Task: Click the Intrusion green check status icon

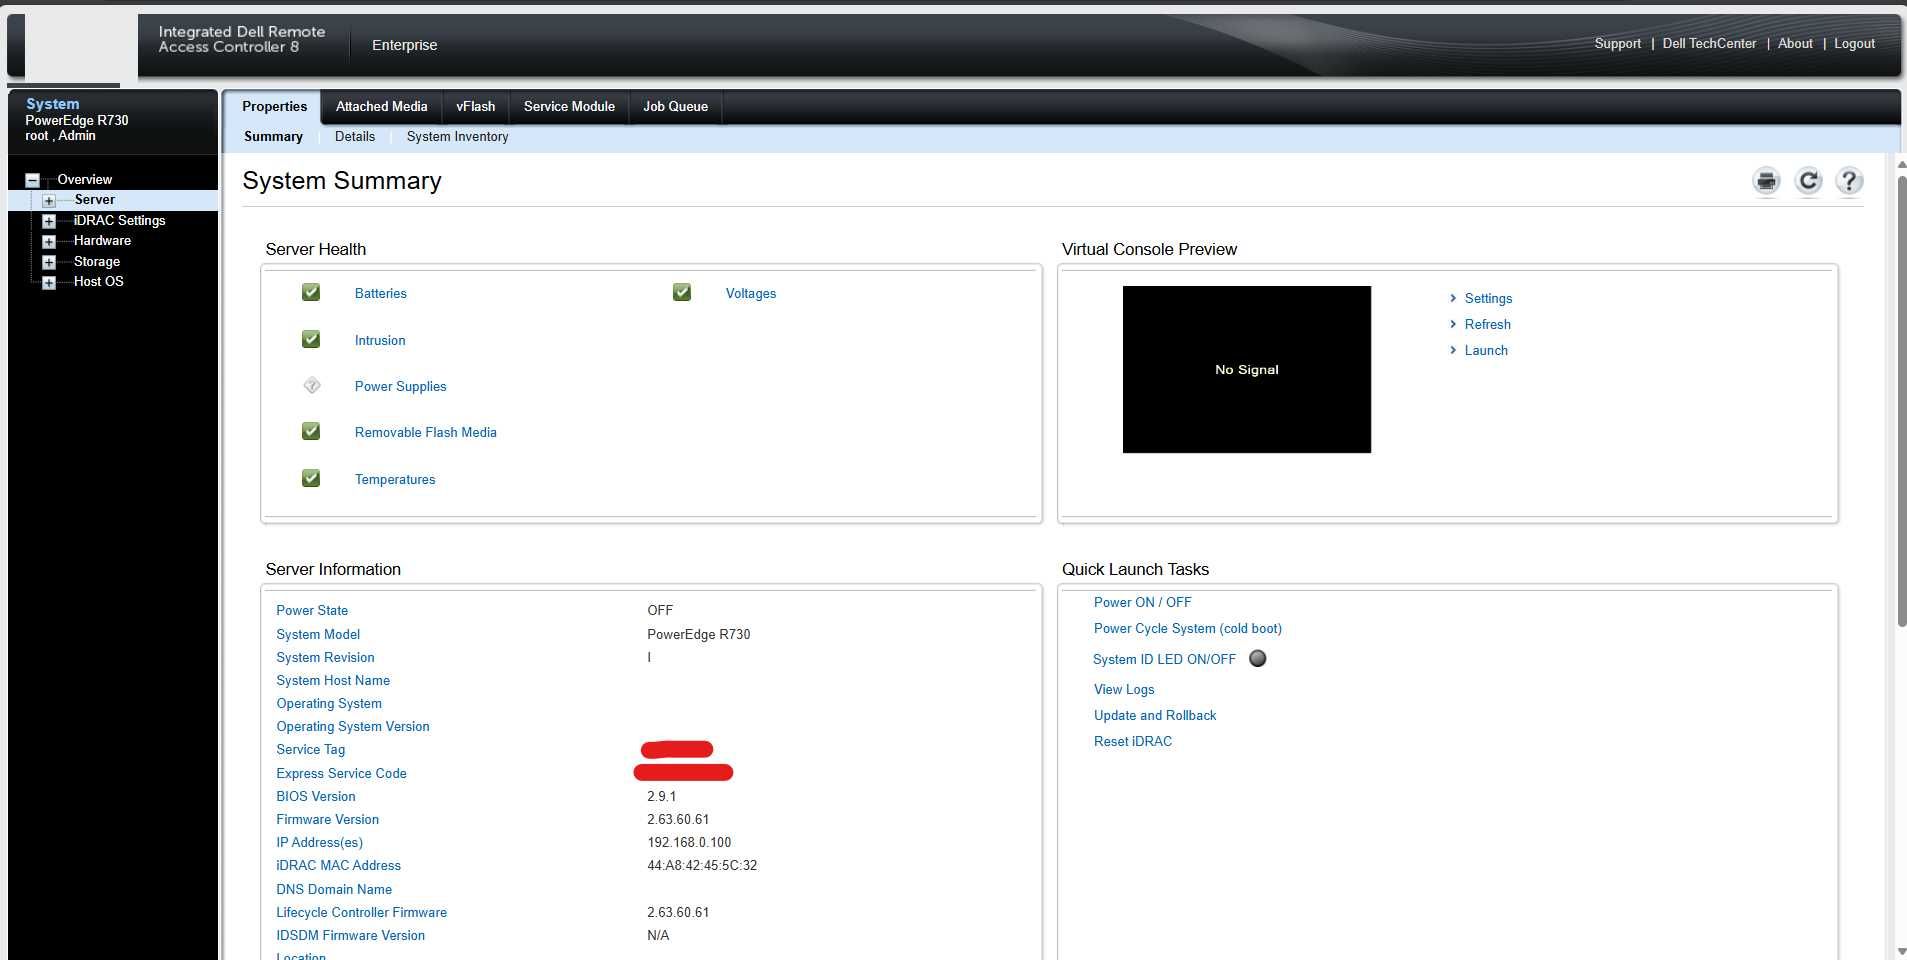Action: tap(311, 339)
